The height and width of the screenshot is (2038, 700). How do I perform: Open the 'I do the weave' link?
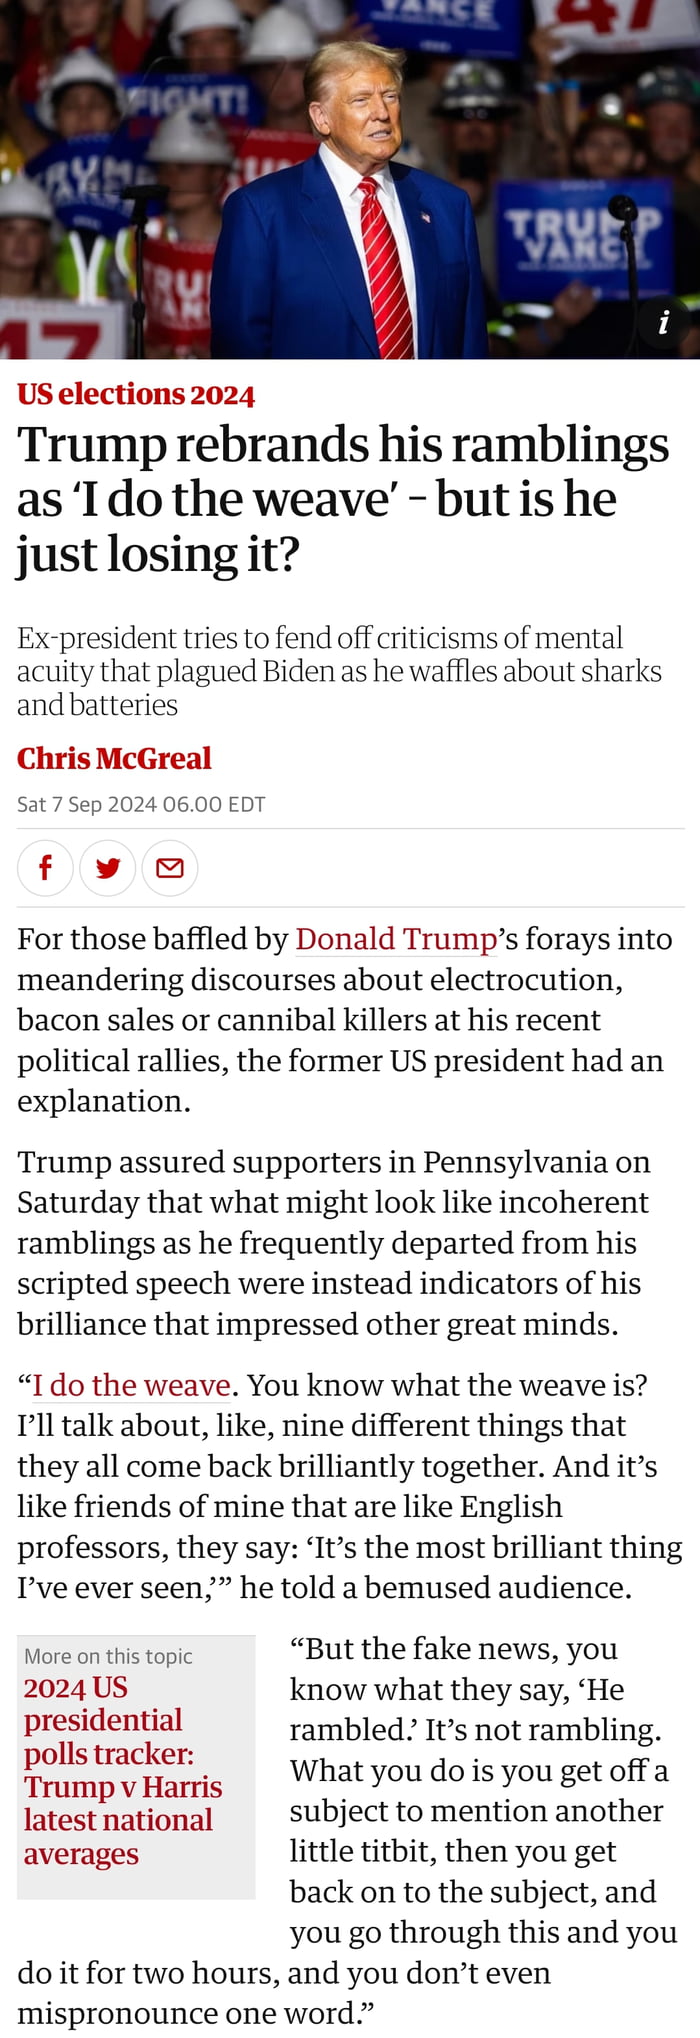[132, 1385]
